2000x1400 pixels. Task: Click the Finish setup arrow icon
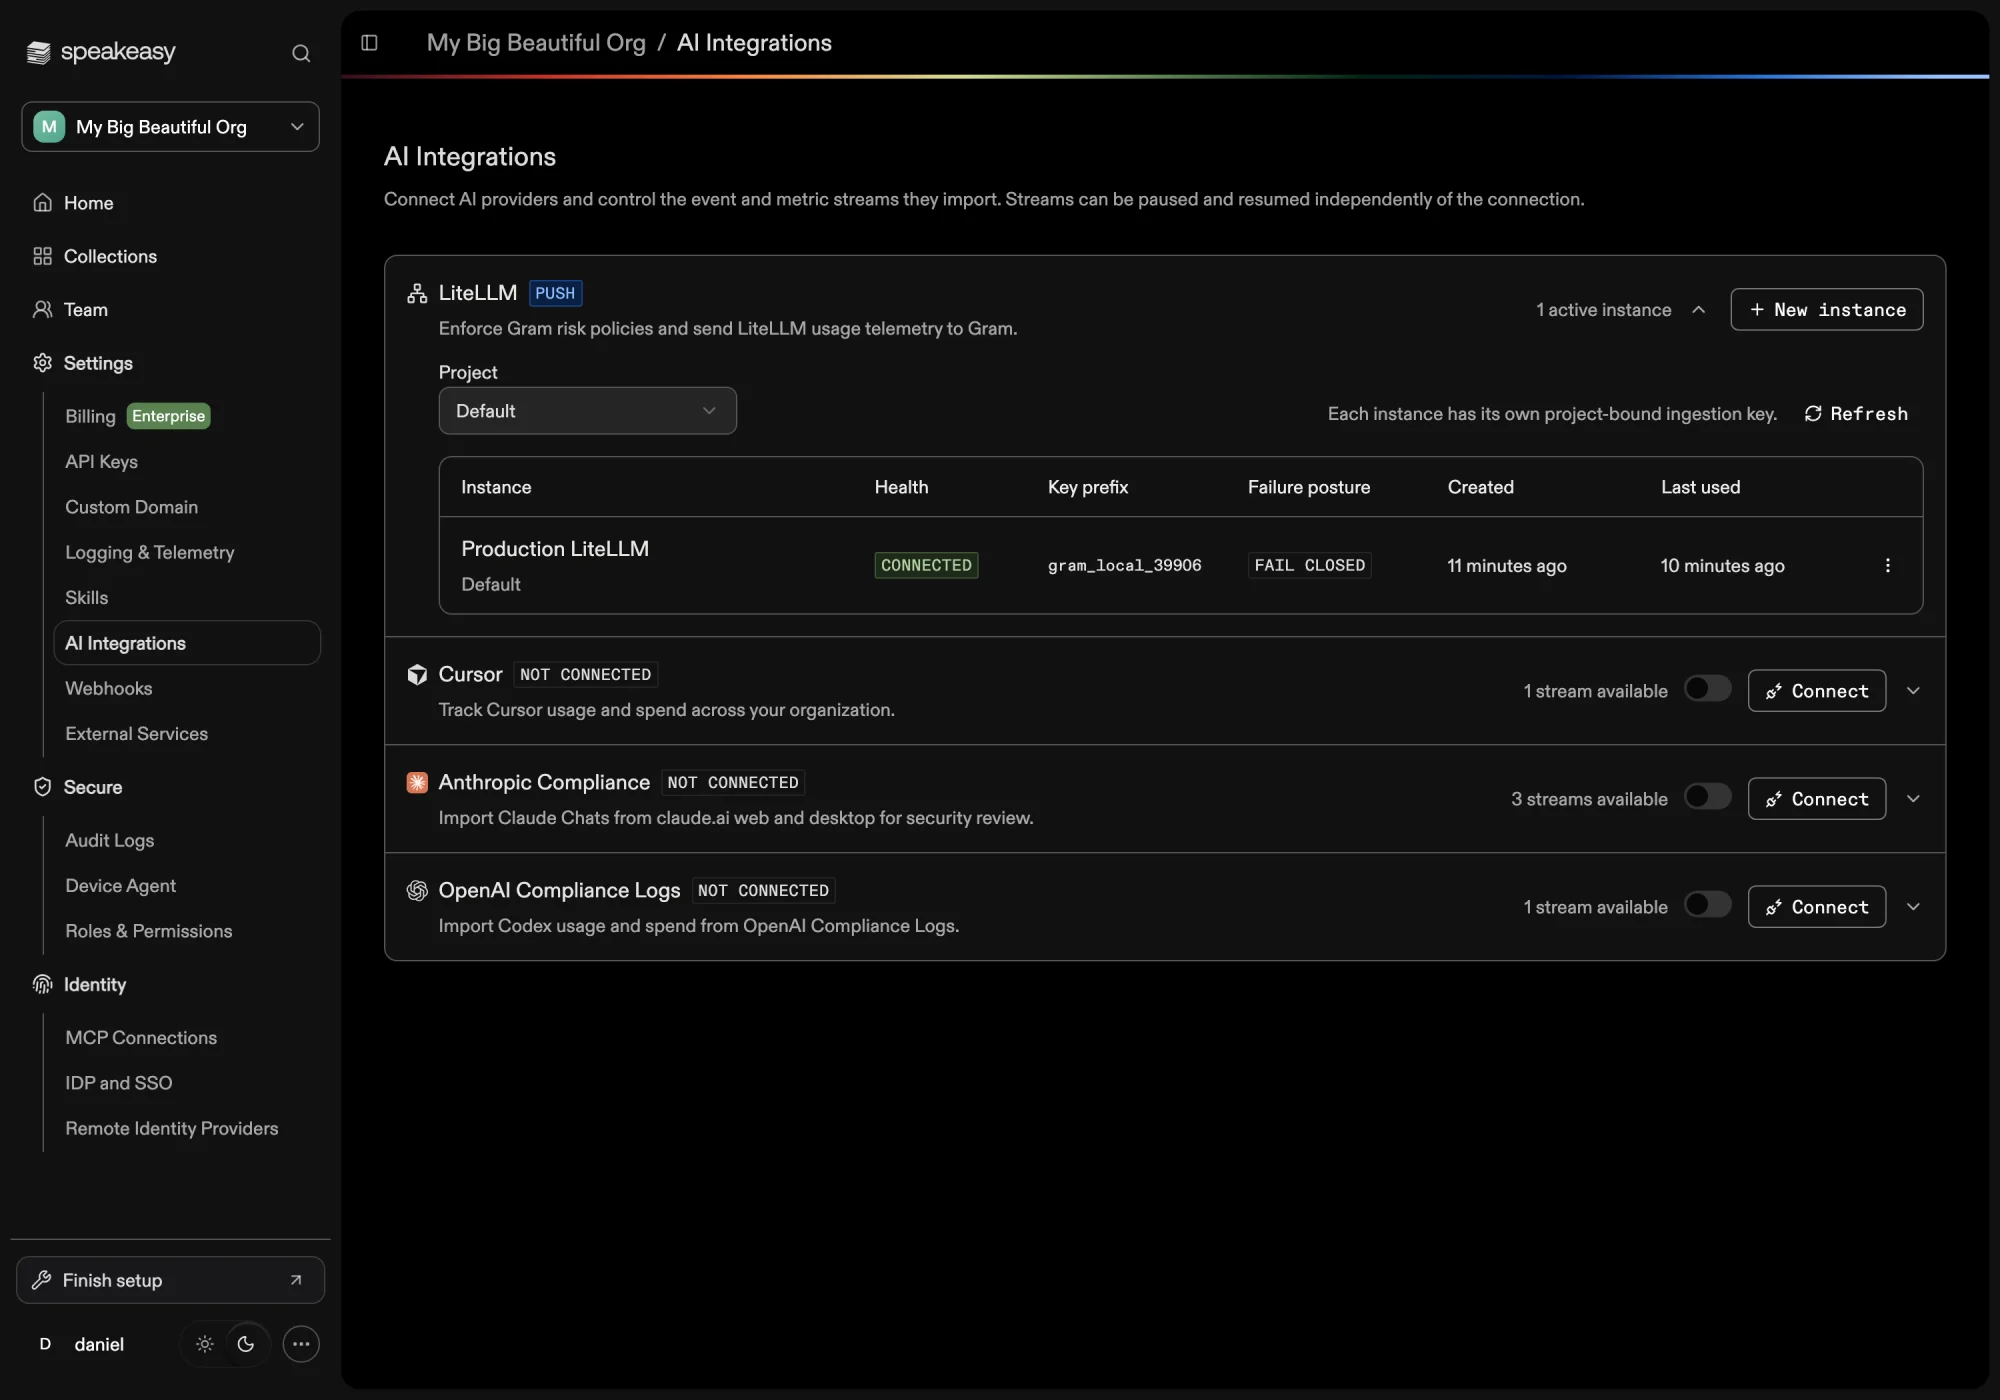(296, 1280)
